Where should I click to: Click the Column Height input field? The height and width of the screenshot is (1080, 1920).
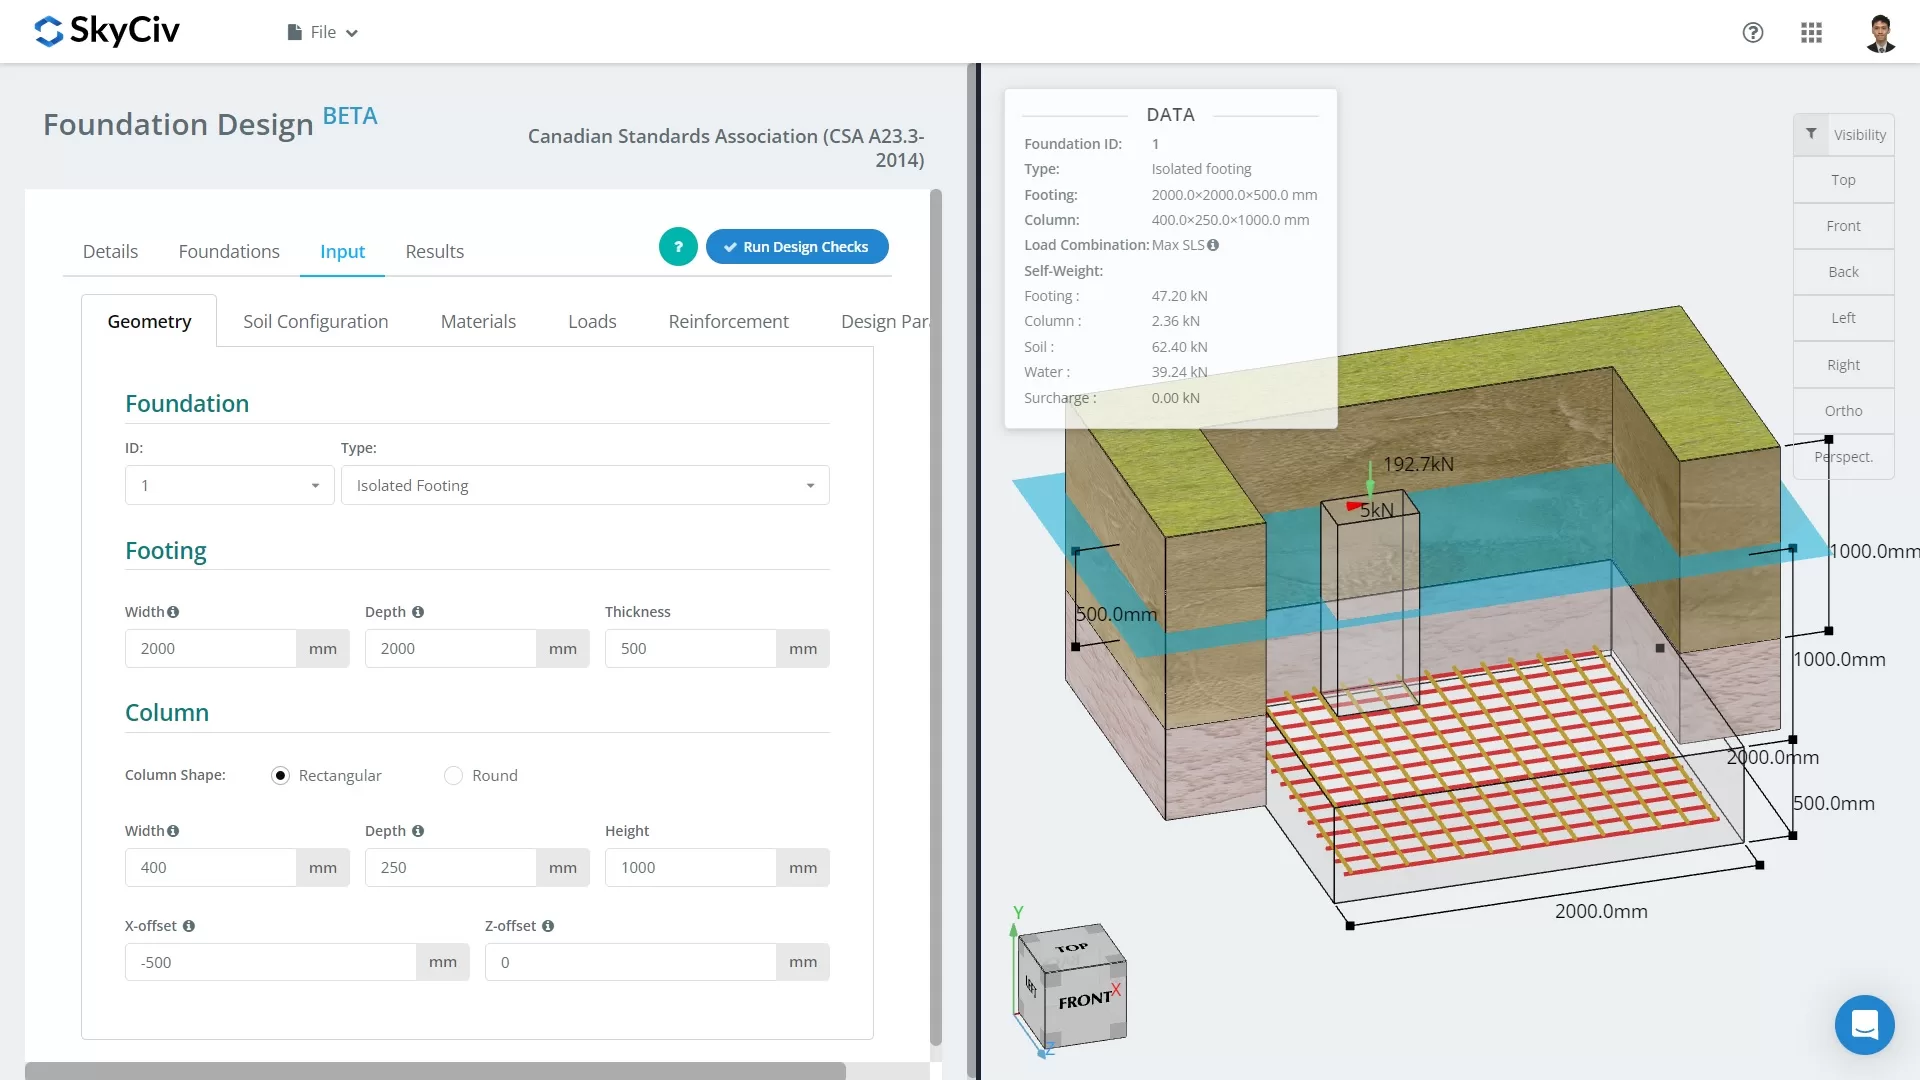(691, 868)
